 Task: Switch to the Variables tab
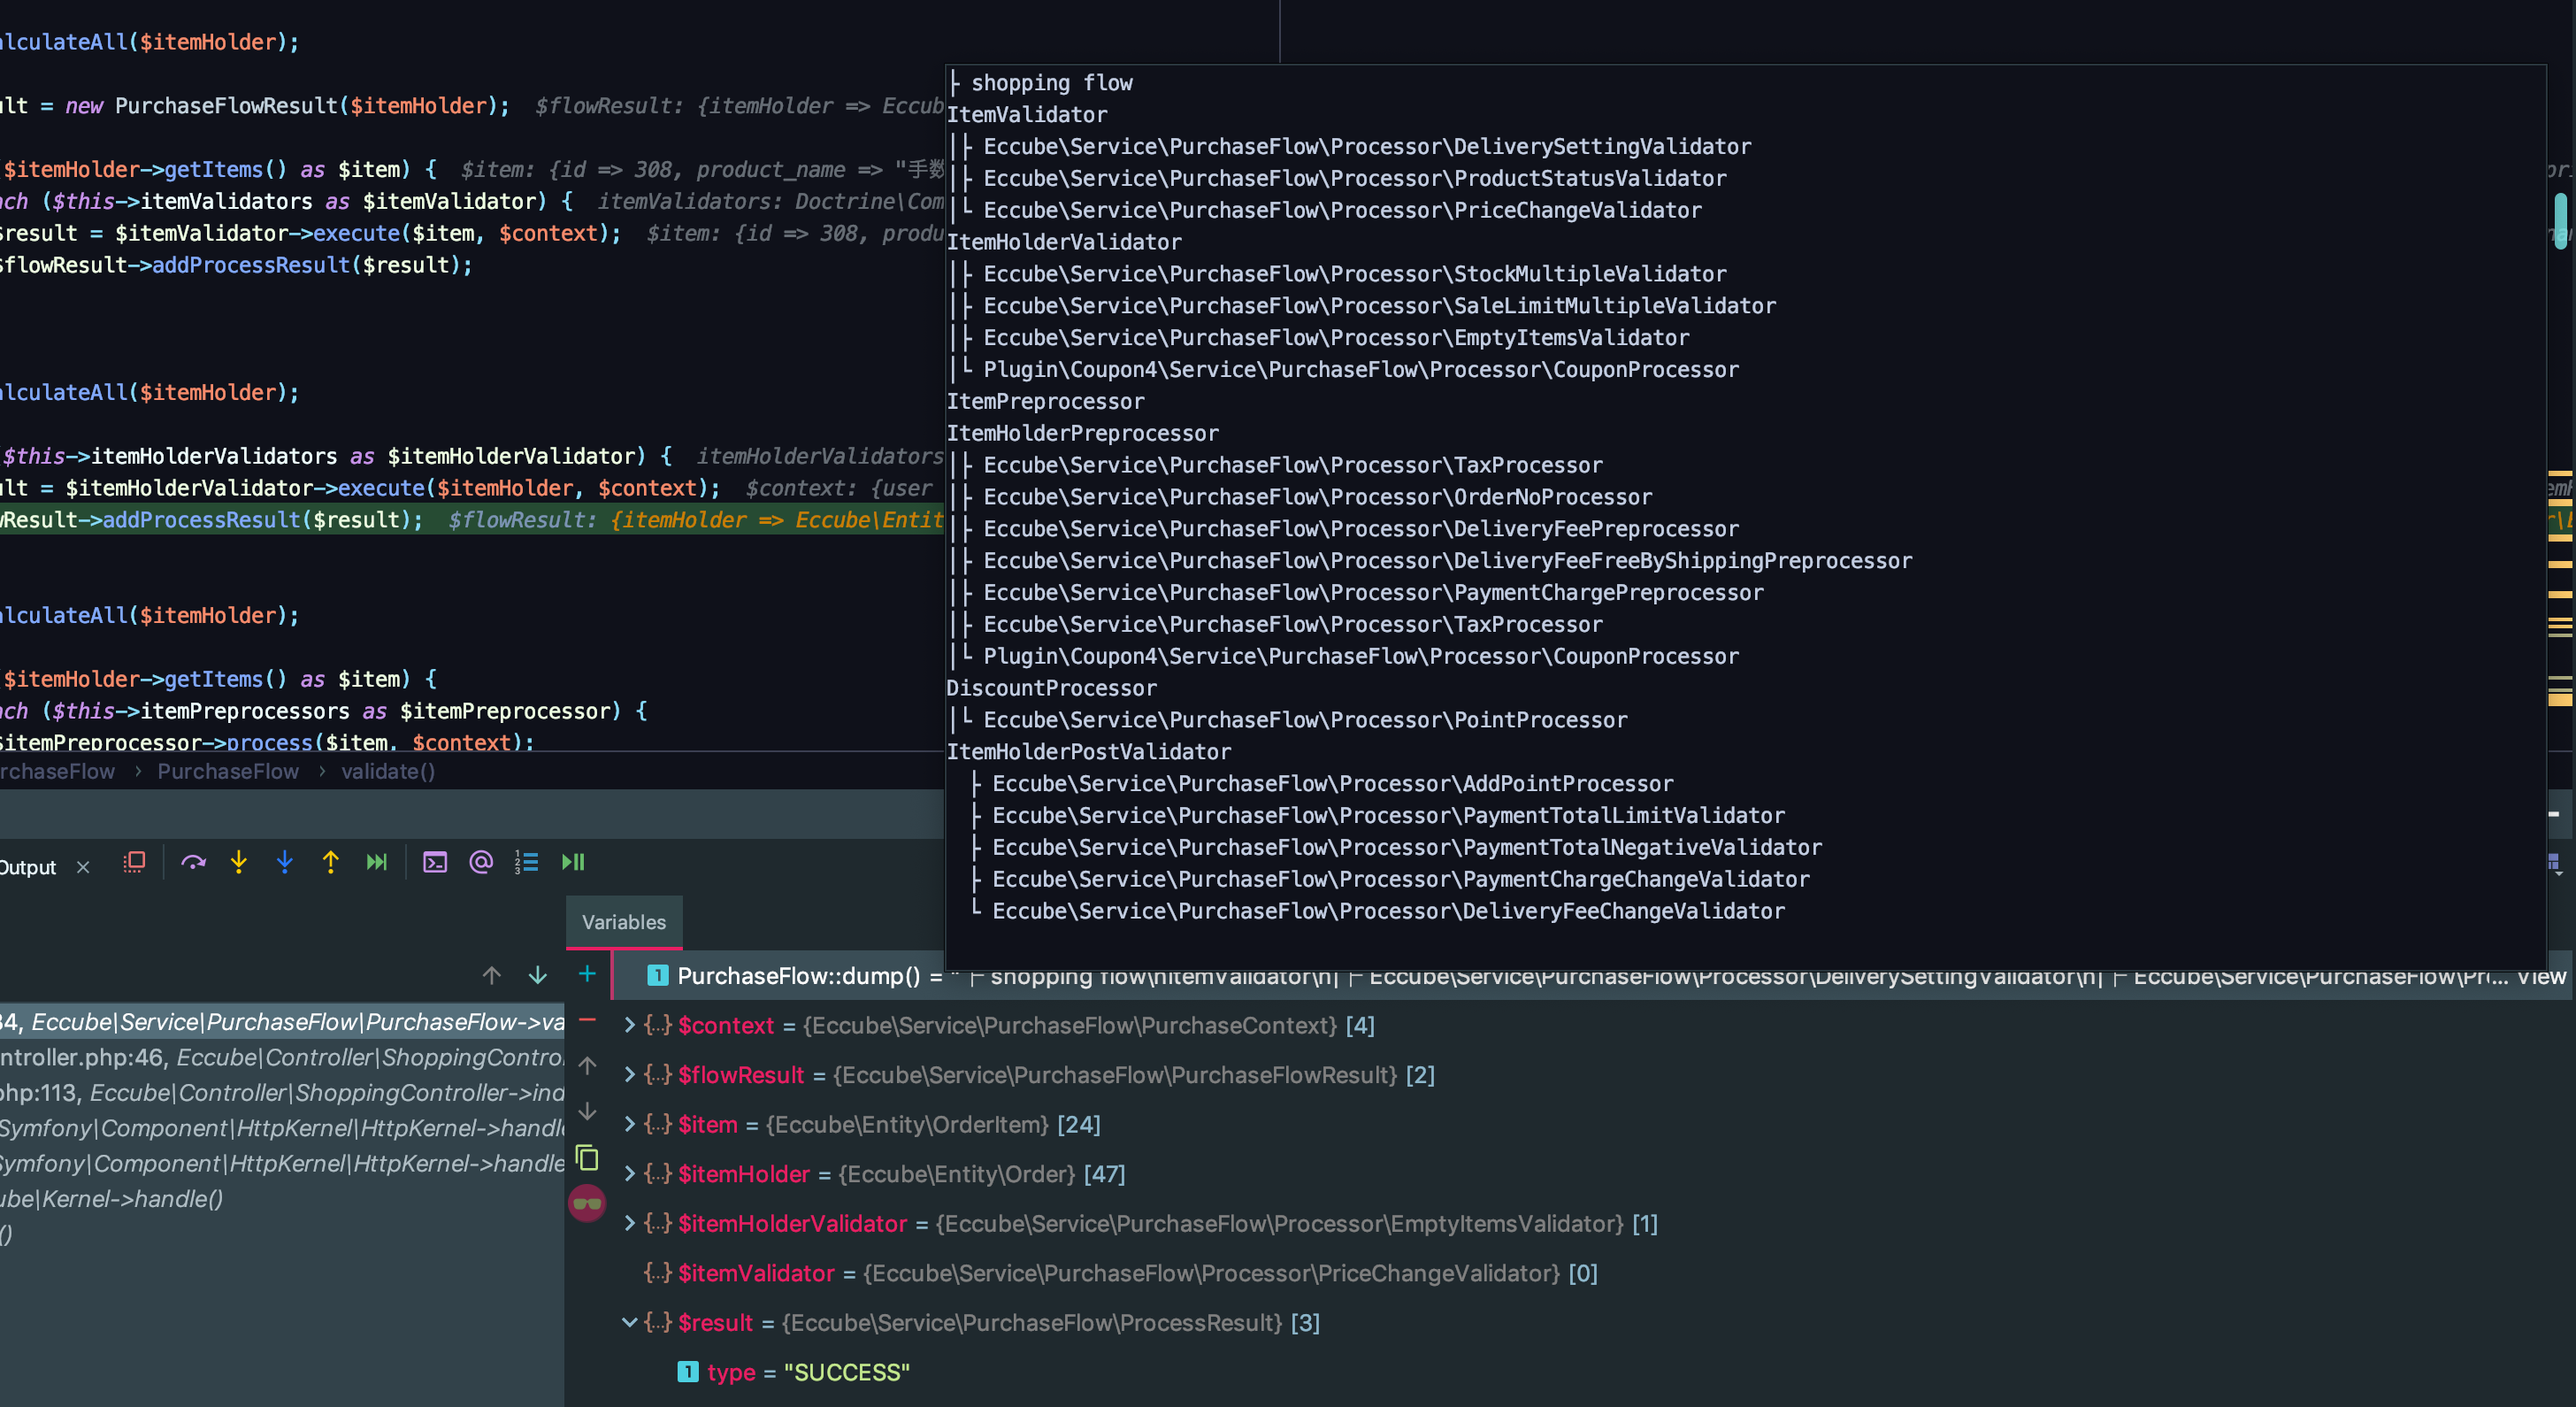click(x=624, y=922)
